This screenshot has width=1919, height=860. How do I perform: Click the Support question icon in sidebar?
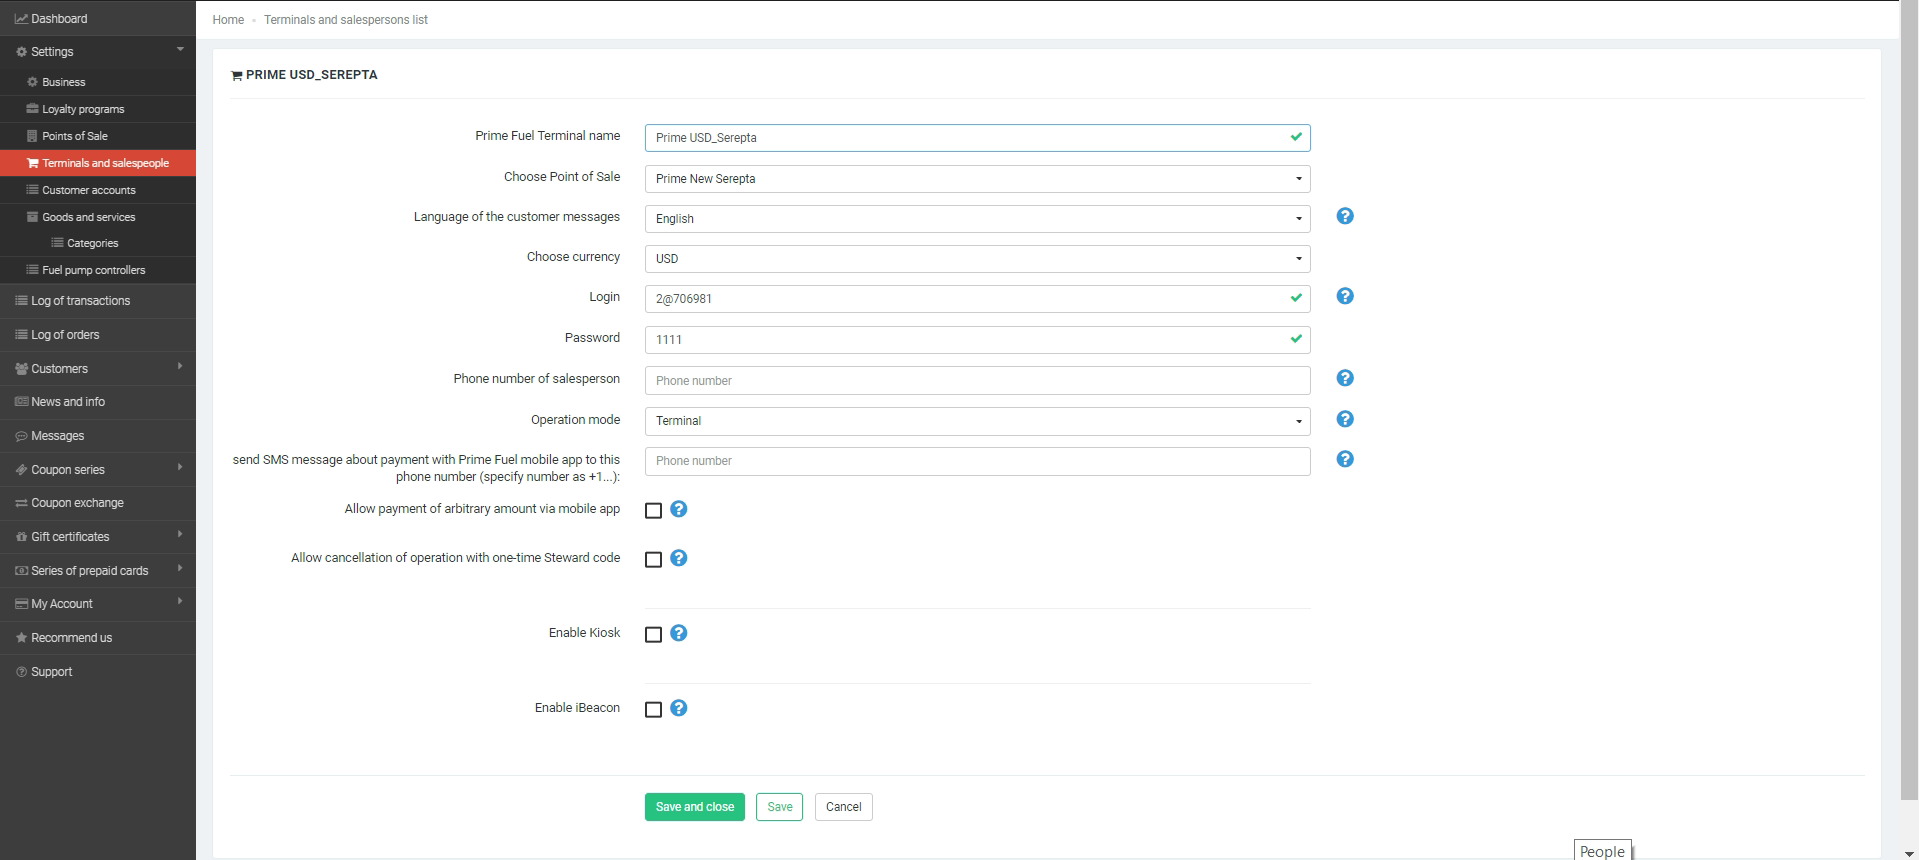(x=21, y=672)
